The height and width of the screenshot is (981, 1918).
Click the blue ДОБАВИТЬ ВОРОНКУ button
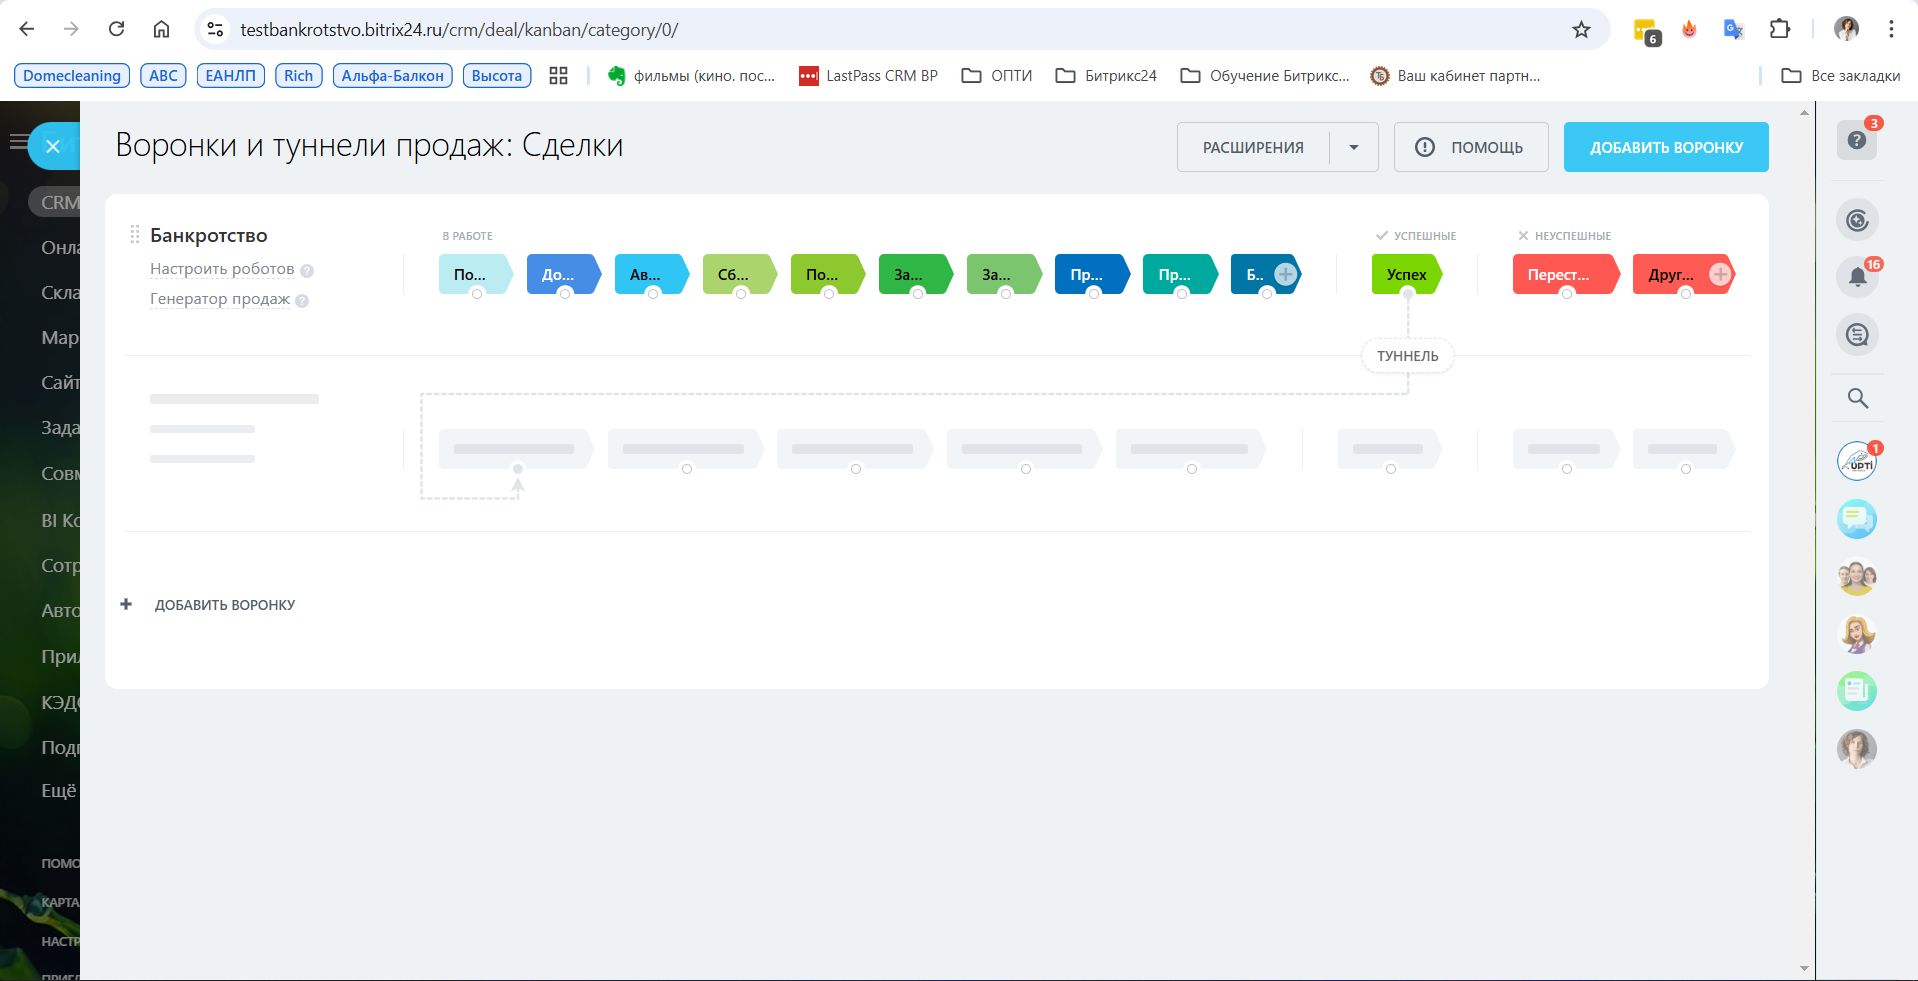pyautogui.click(x=1666, y=147)
